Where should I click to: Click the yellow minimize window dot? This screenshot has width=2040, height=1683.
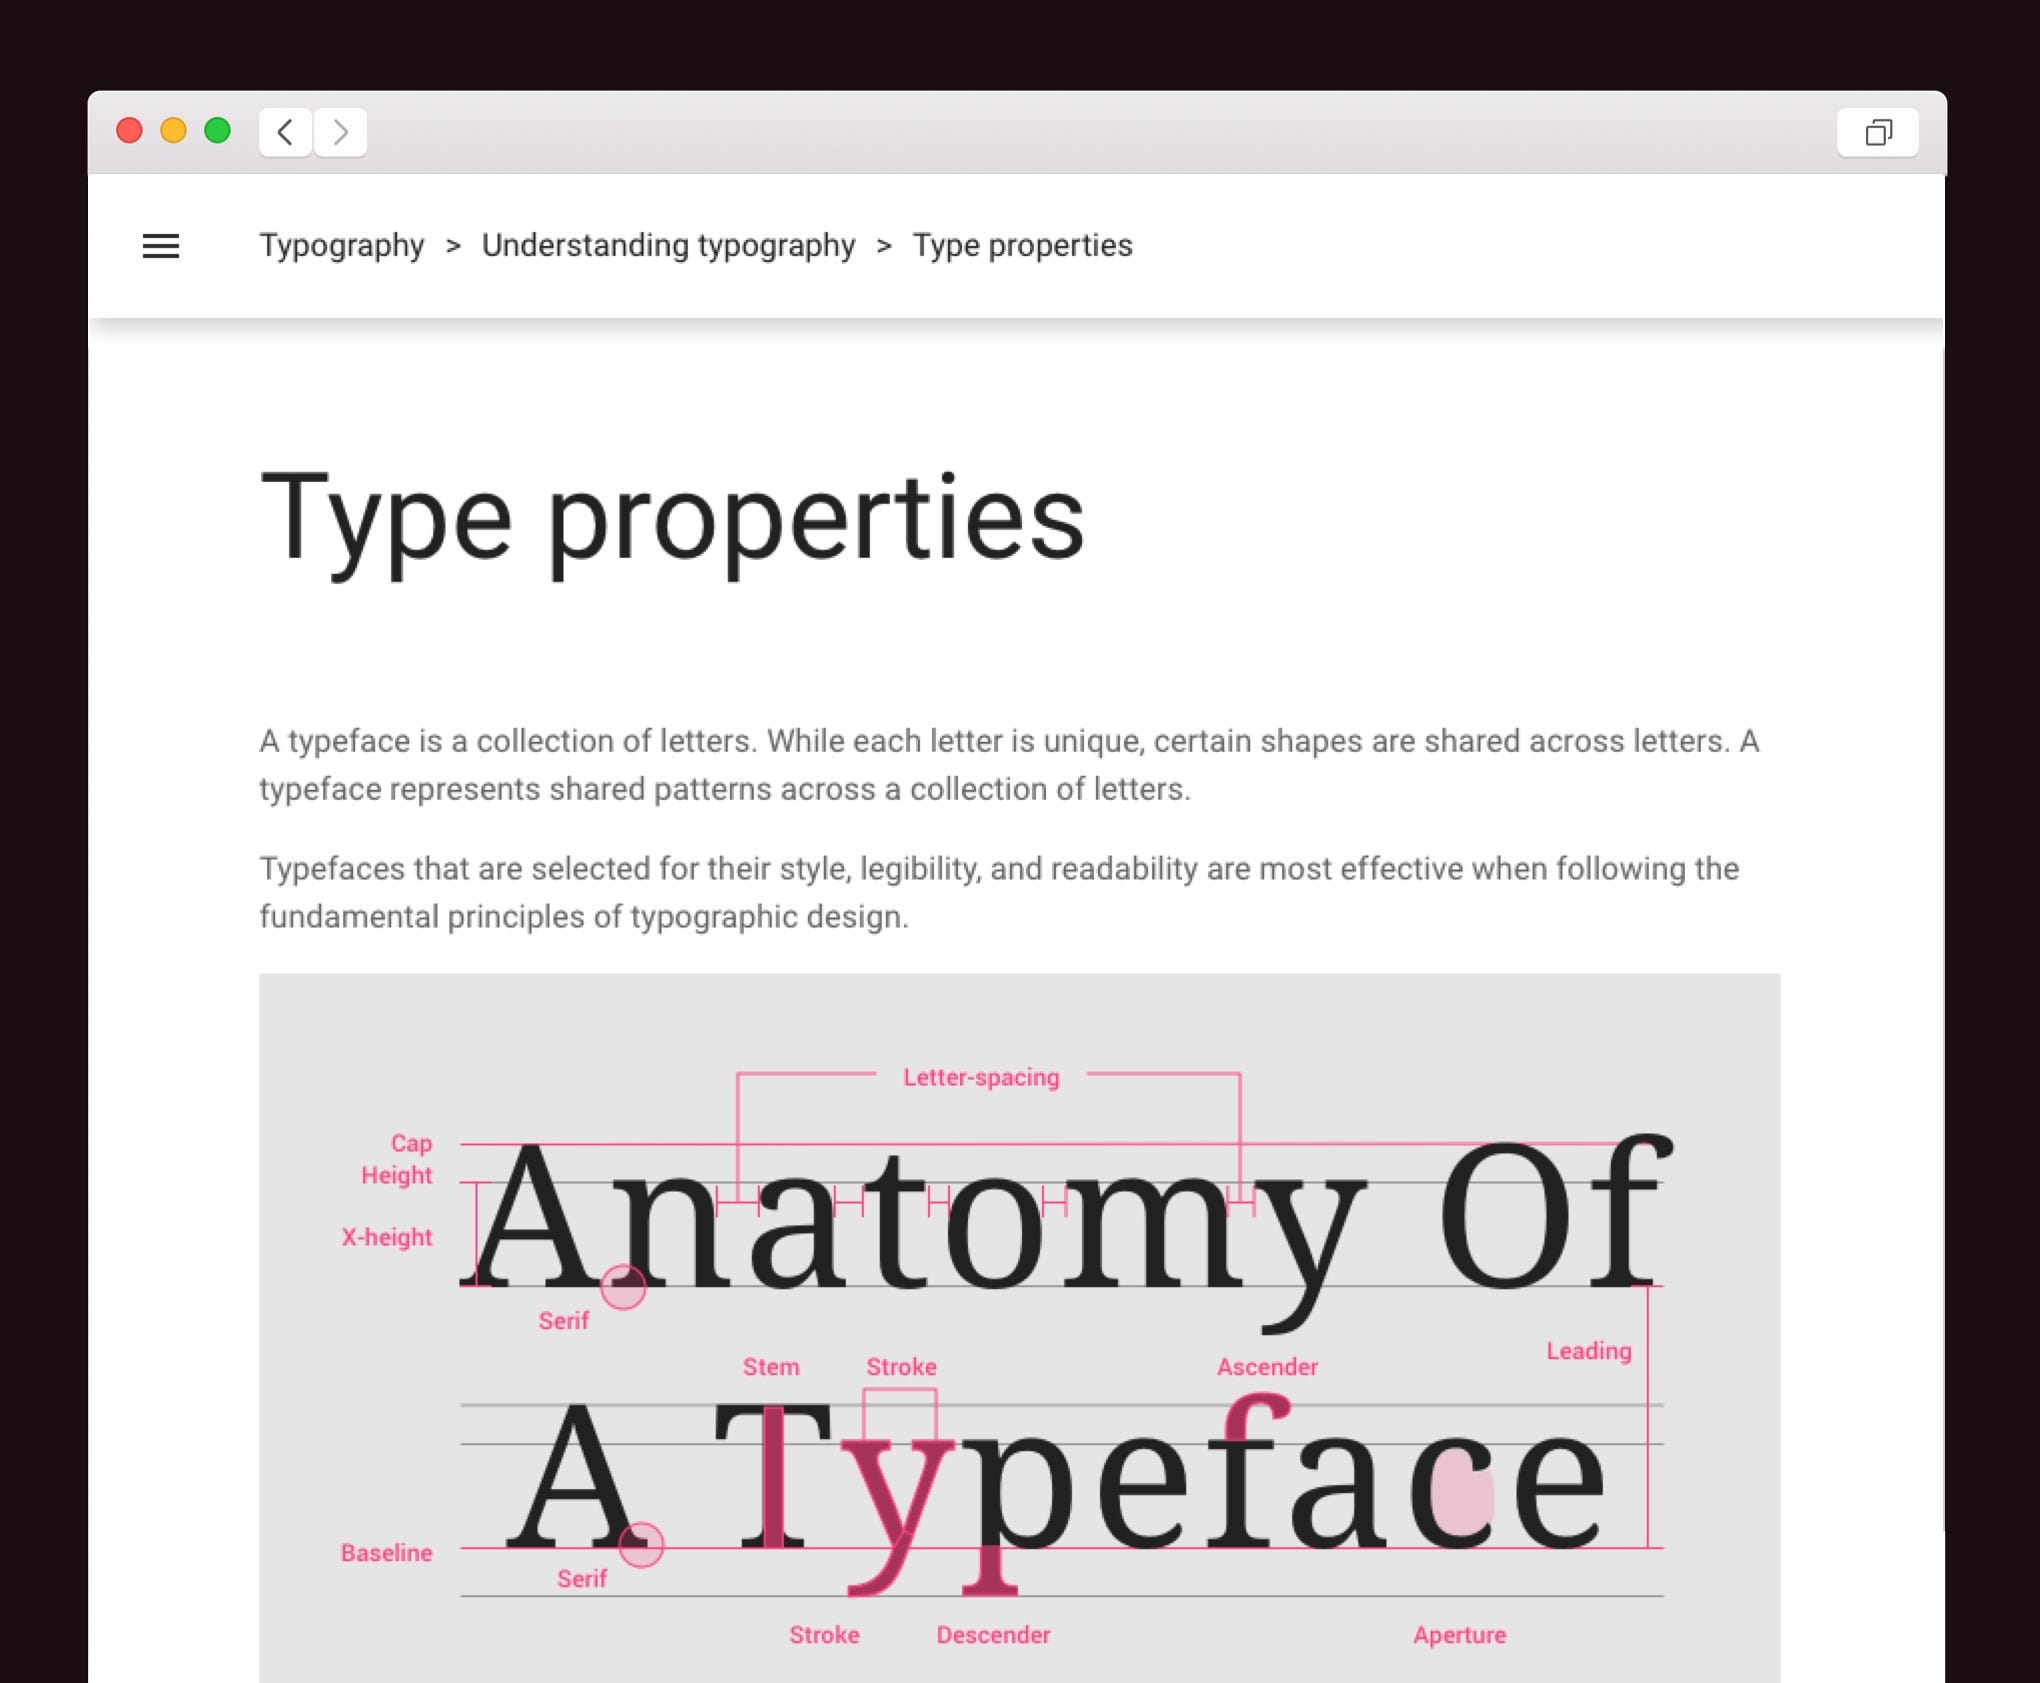[174, 131]
